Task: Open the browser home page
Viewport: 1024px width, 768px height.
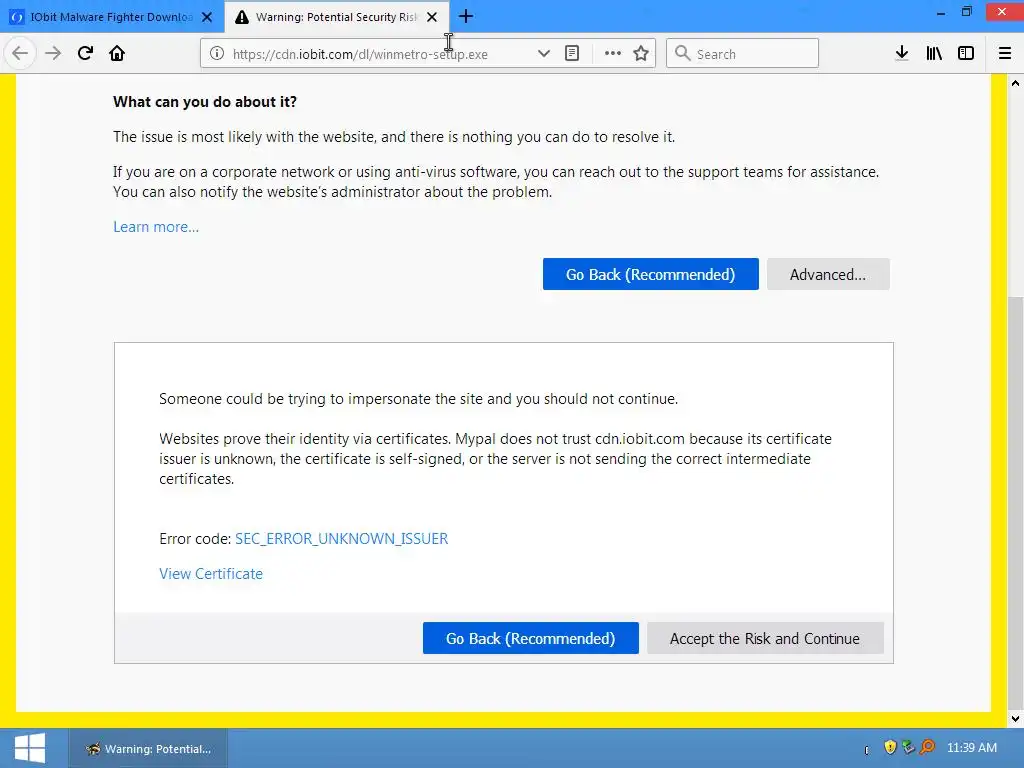Action: point(117,53)
